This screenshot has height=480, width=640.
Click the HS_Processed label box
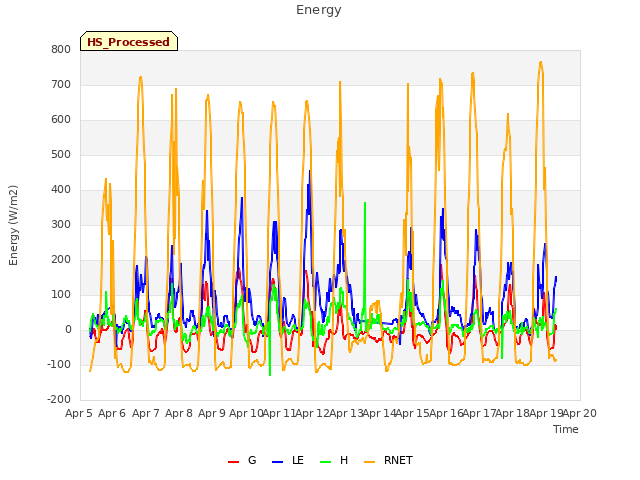[x=129, y=41]
